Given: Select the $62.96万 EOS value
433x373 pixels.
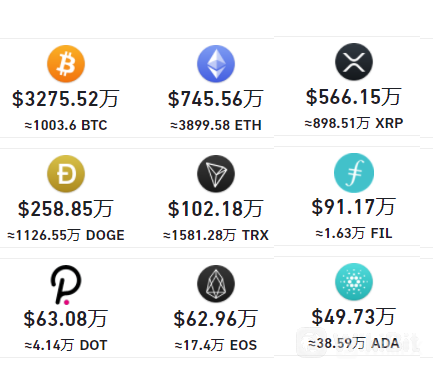Looking at the screenshot, I should coord(216,319).
